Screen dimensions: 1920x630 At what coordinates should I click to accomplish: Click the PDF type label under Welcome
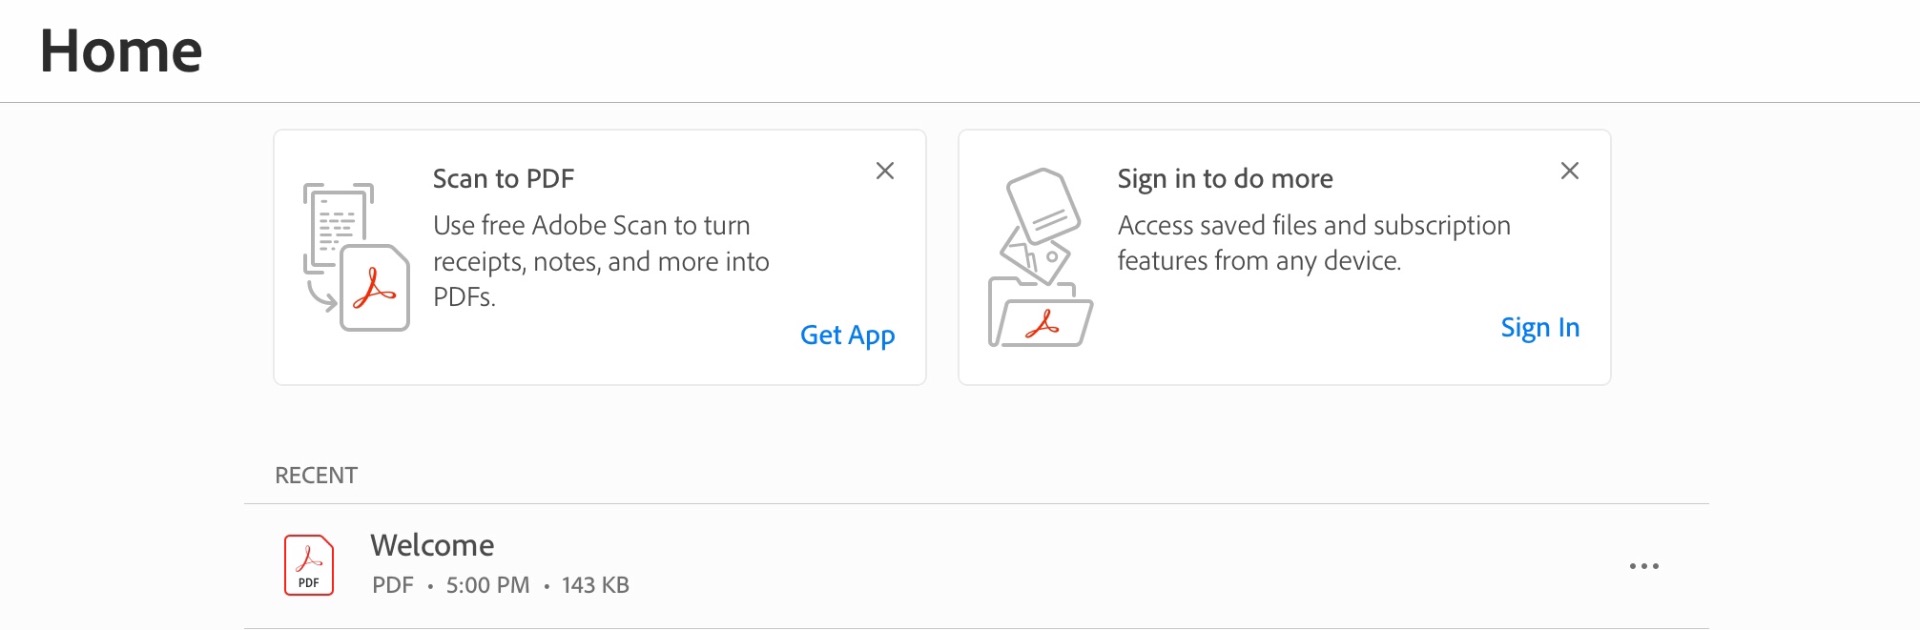[392, 585]
